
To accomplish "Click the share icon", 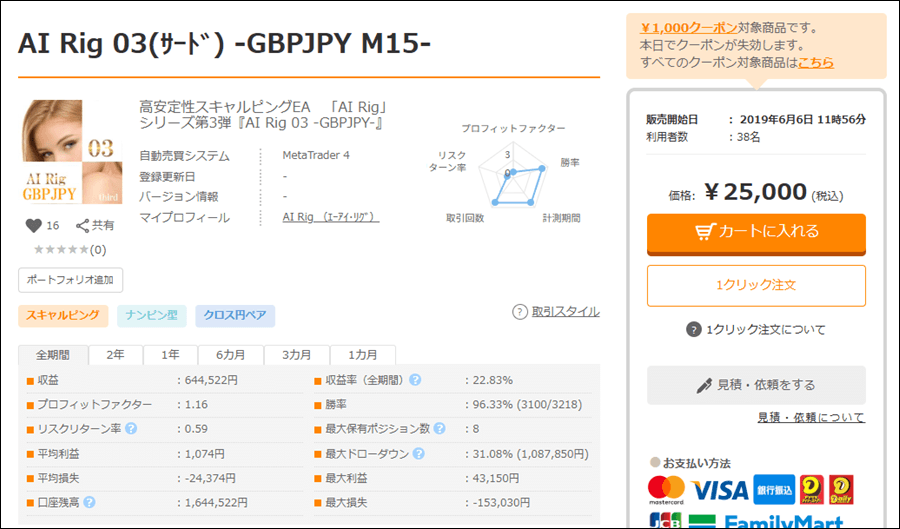I will 83,226.
